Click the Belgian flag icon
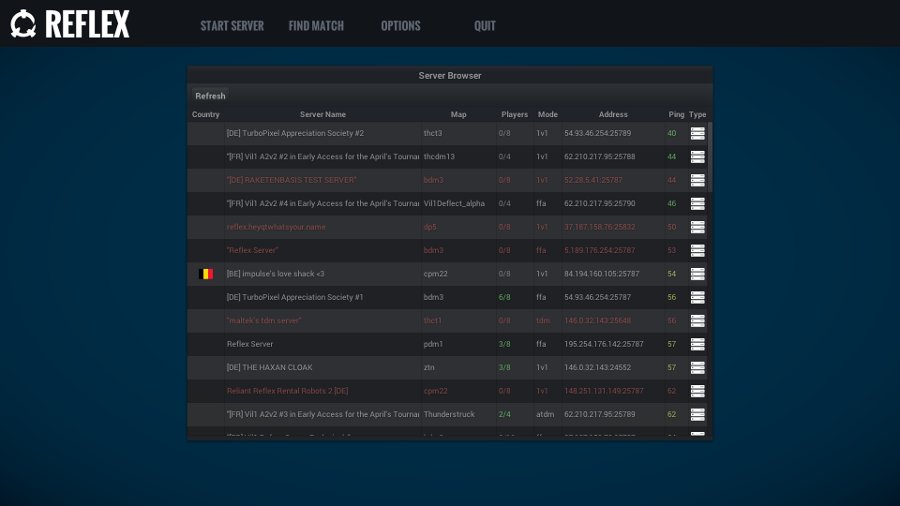The height and width of the screenshot is (506, 900). 205,274
